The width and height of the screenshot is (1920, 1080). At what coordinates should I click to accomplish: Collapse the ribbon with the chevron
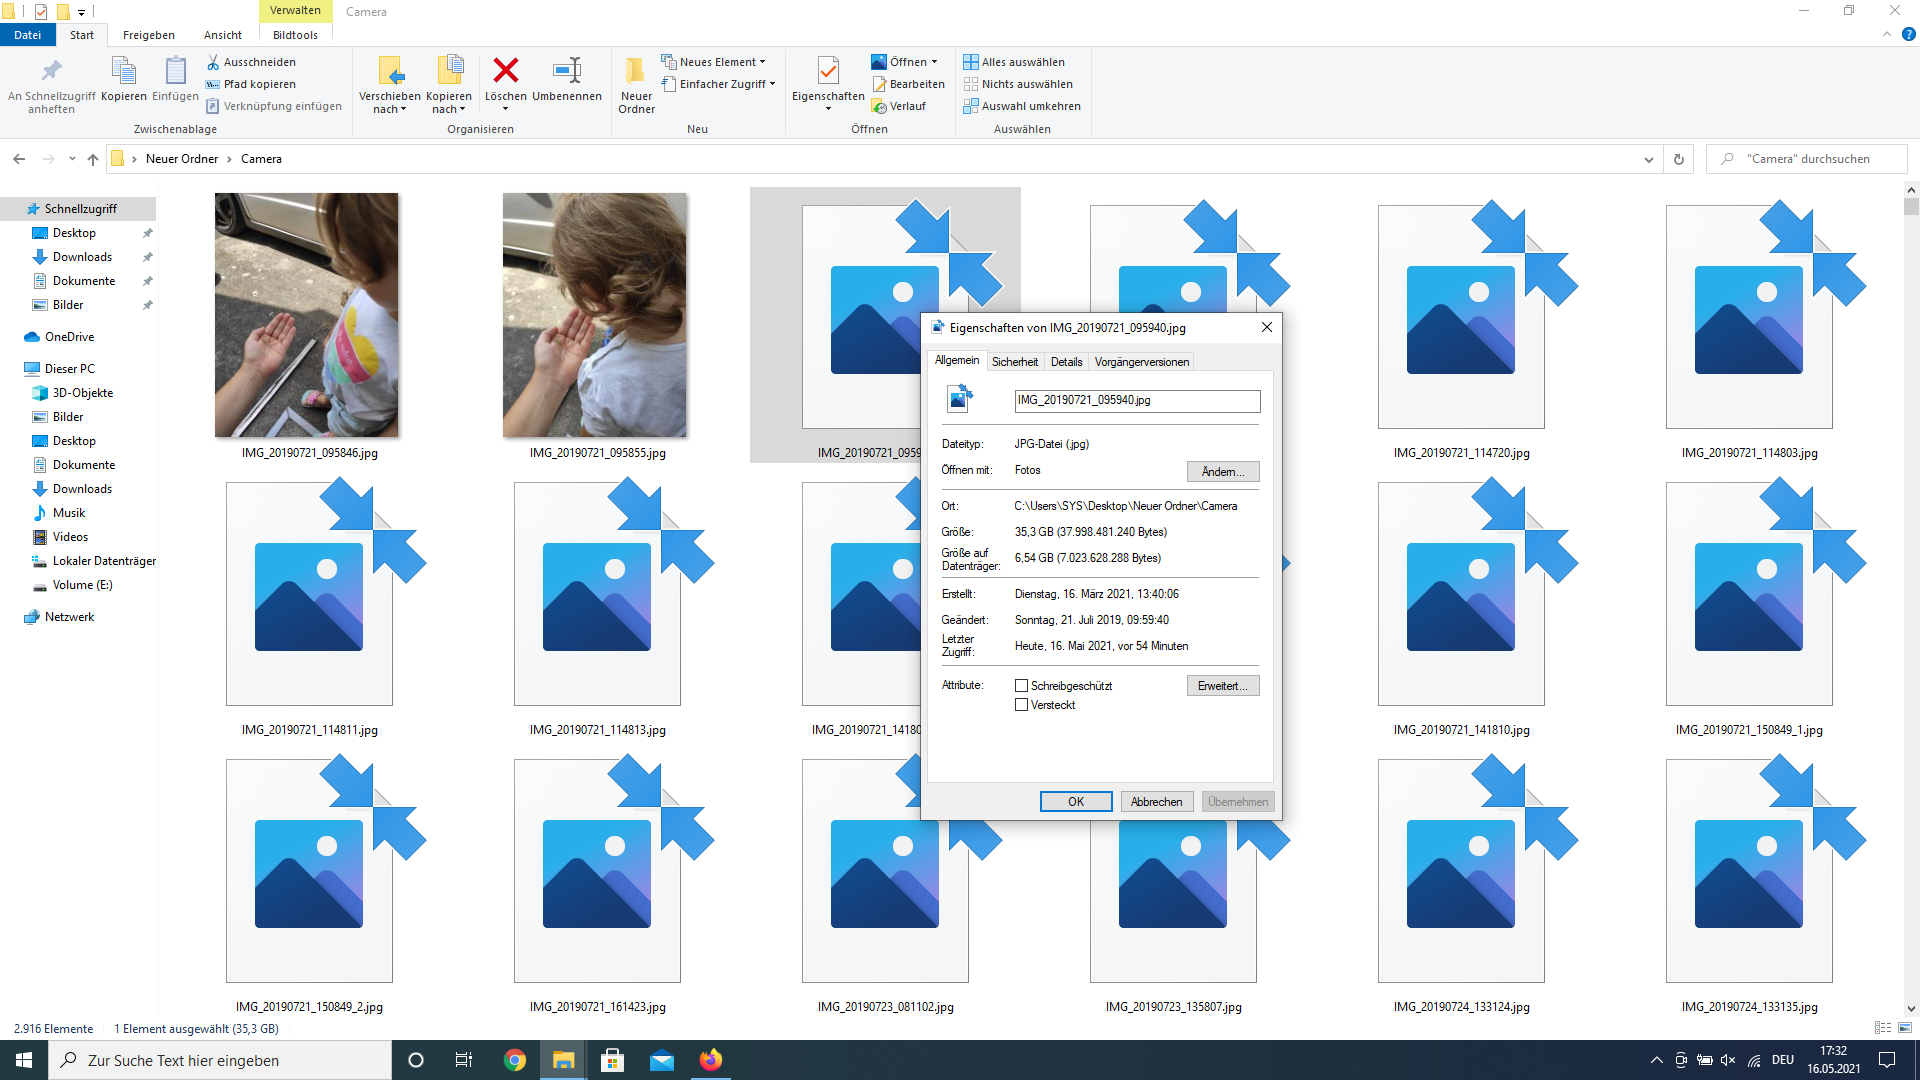tap(1887, 34)
